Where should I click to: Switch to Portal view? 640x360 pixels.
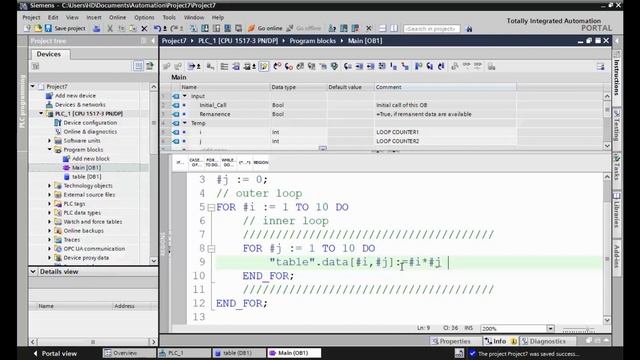coord(56,353)
